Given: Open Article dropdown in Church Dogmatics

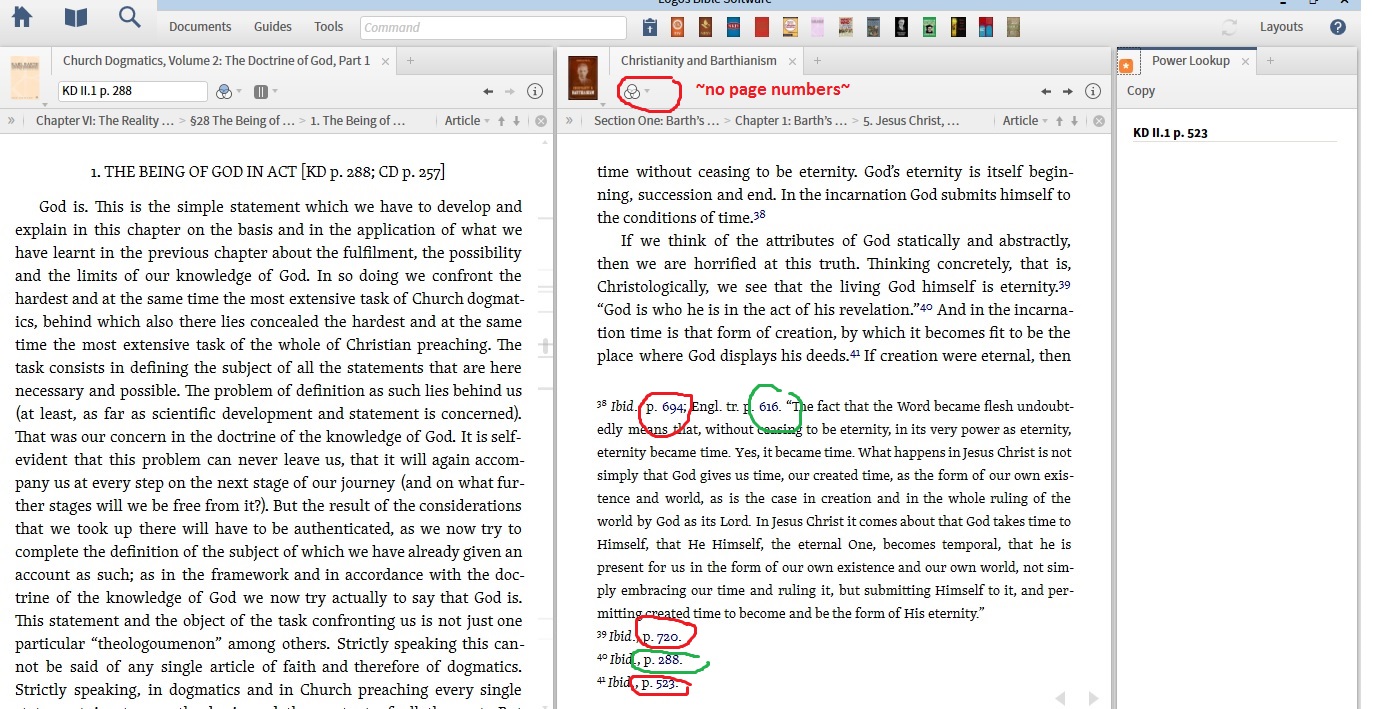Looking at the screenshot, I should (x=467, y=121).
